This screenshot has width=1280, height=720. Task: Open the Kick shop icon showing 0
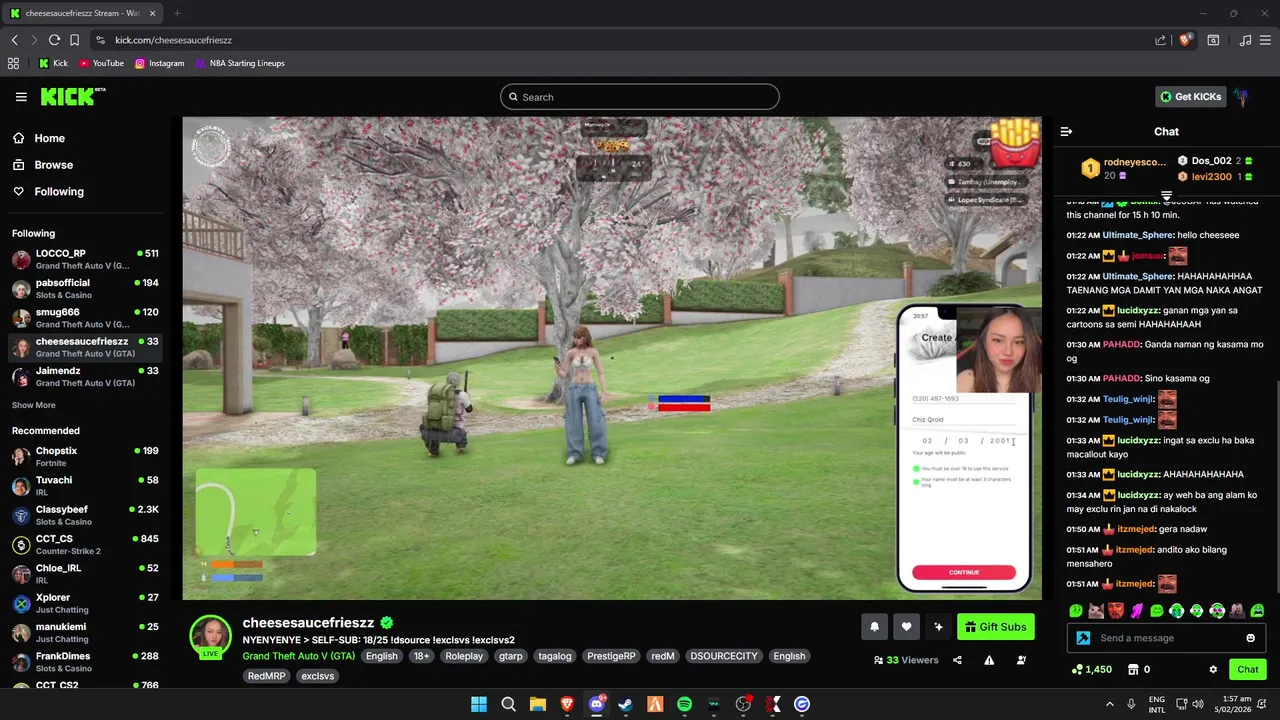(x=1133, y=670)
